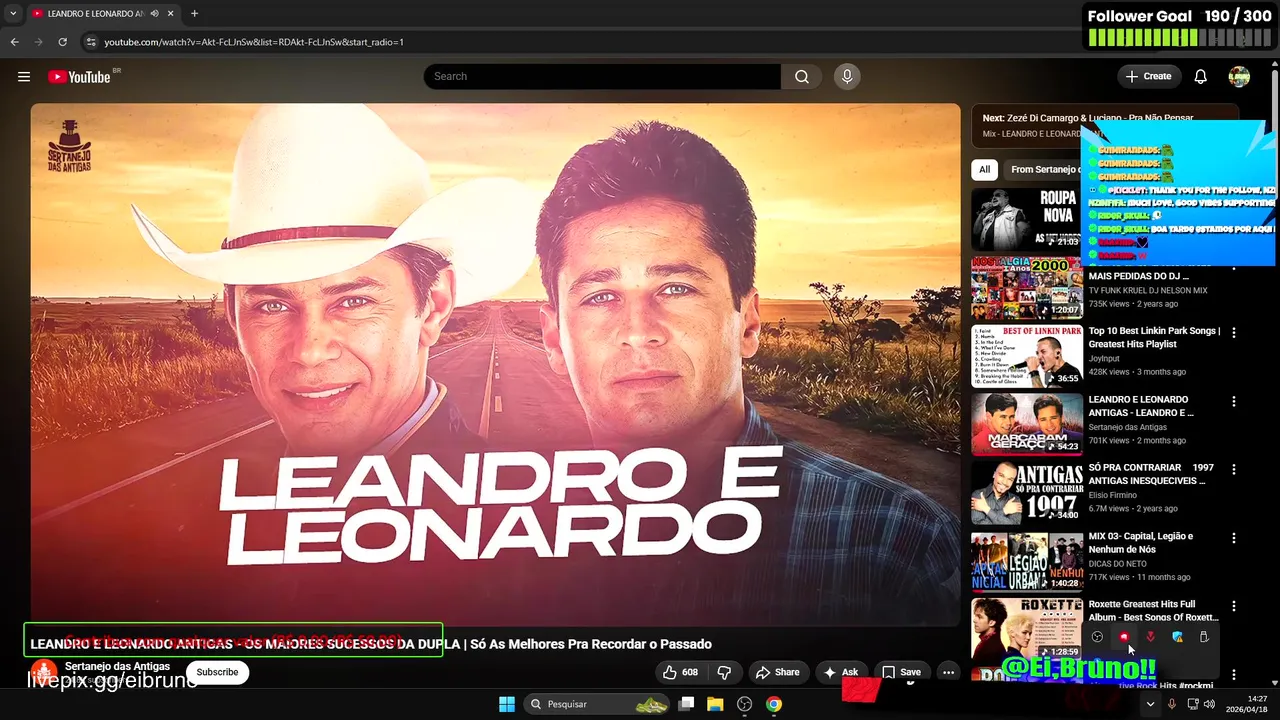Click TV FUNK KRUEL DJ NELSON MIX channel

pyautogui.click(x=1148, y=290)
